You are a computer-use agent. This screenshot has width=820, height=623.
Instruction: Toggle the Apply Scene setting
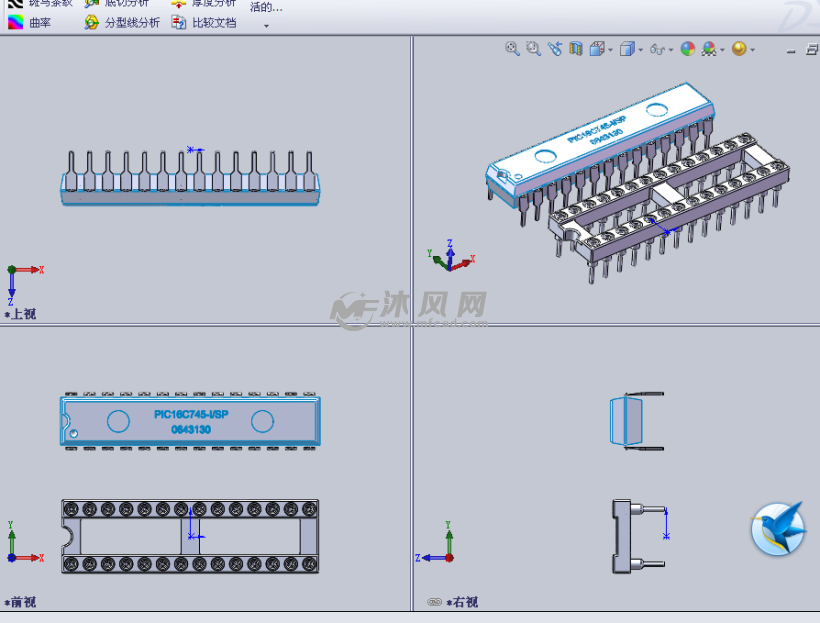(709, 48)
